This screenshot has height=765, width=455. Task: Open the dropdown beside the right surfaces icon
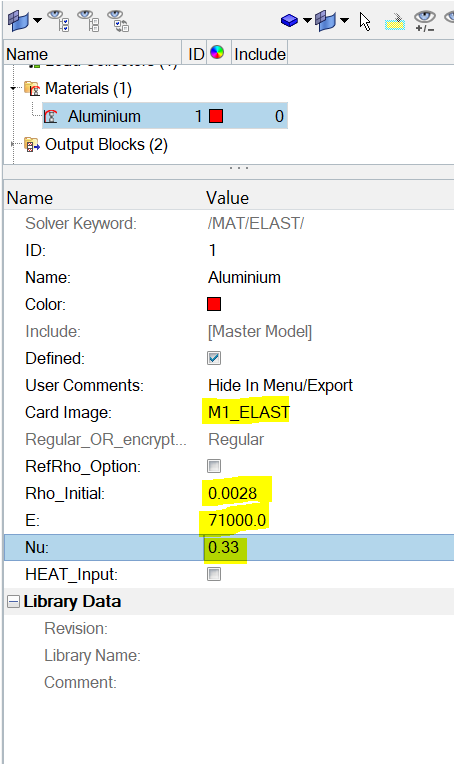tap(344, 20)
